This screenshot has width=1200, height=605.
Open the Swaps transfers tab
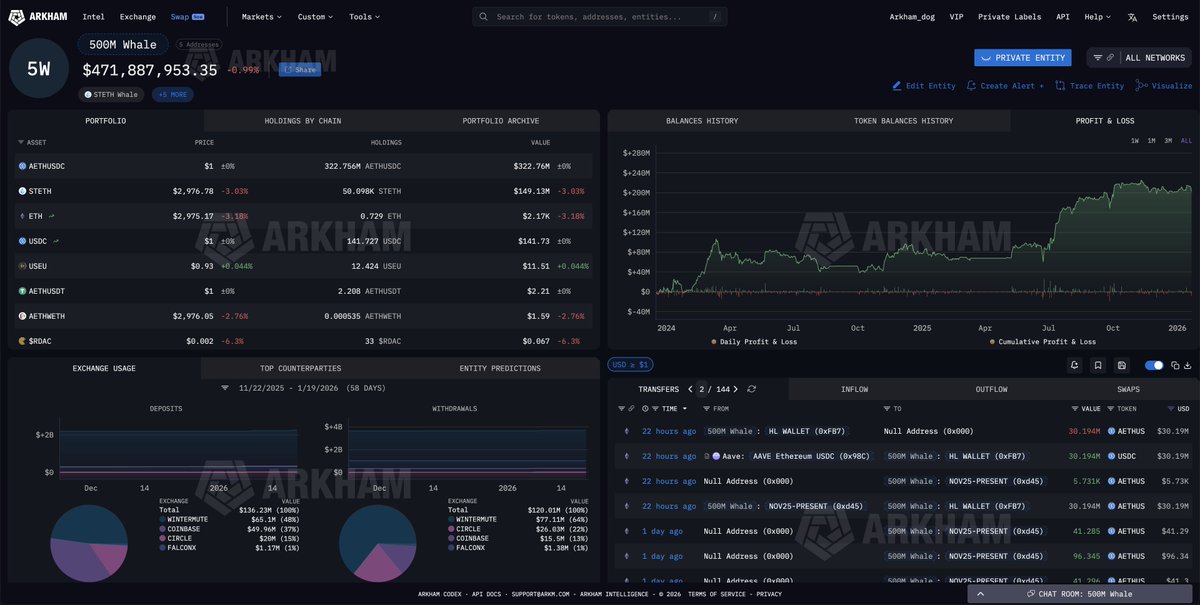(x=1128, y=389)
